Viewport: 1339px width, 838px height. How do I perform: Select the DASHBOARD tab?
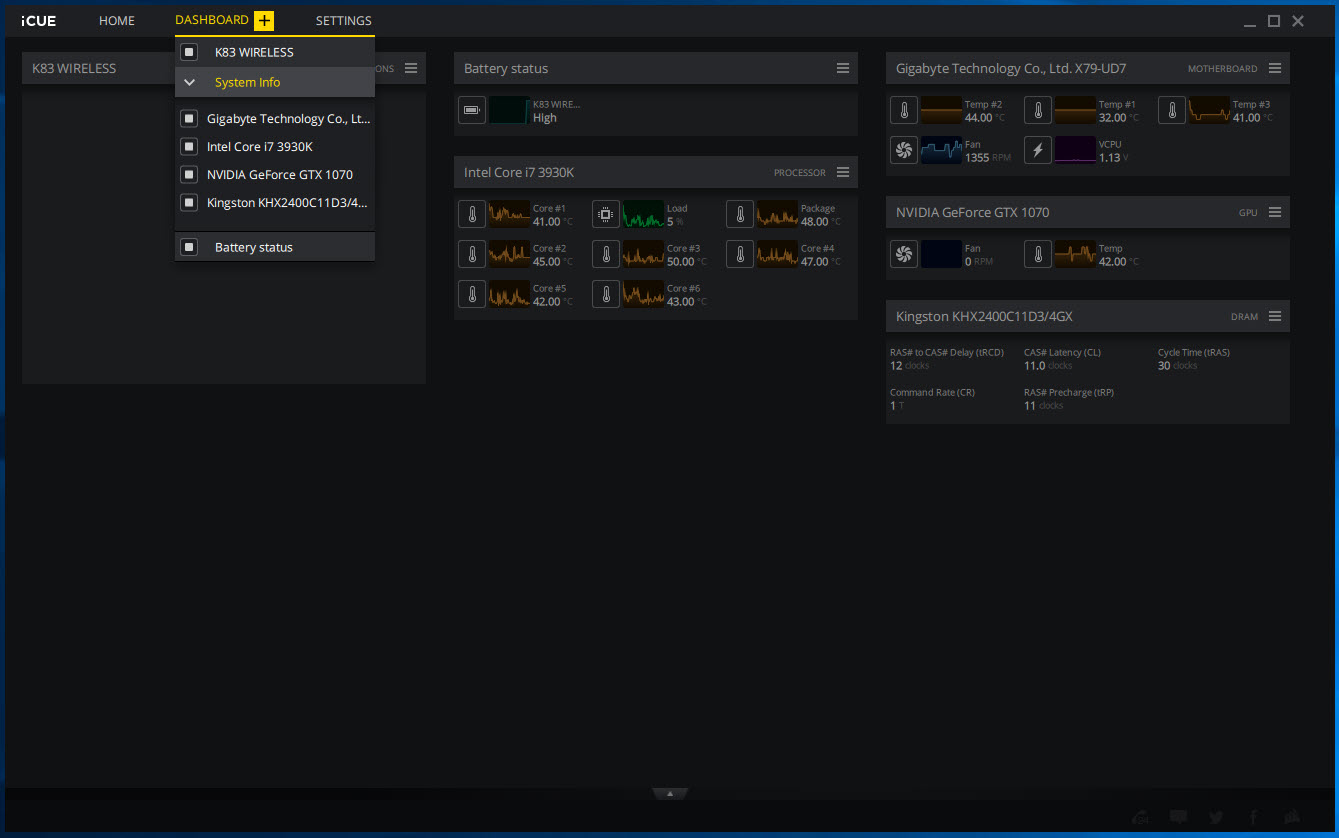click(212, 20)
